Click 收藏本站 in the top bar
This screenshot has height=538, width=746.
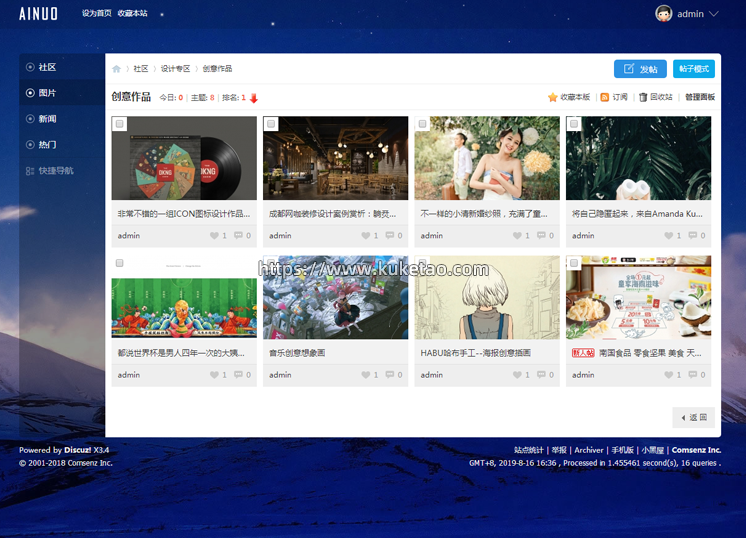point(132,13)
